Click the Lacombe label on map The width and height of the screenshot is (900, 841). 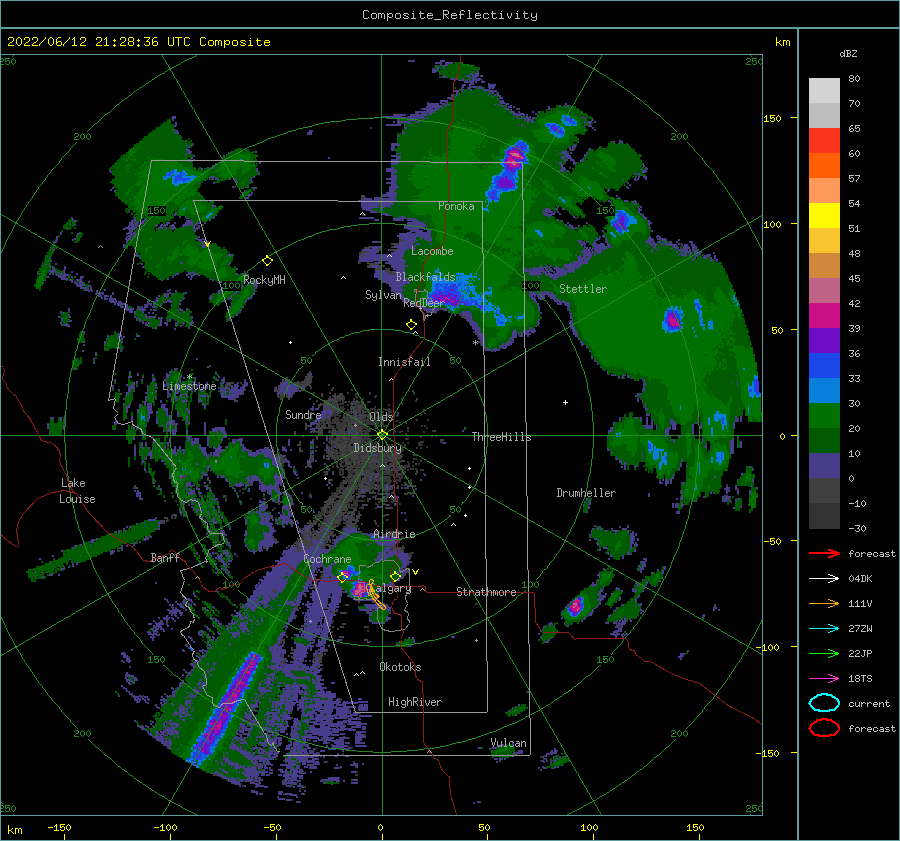432,251
